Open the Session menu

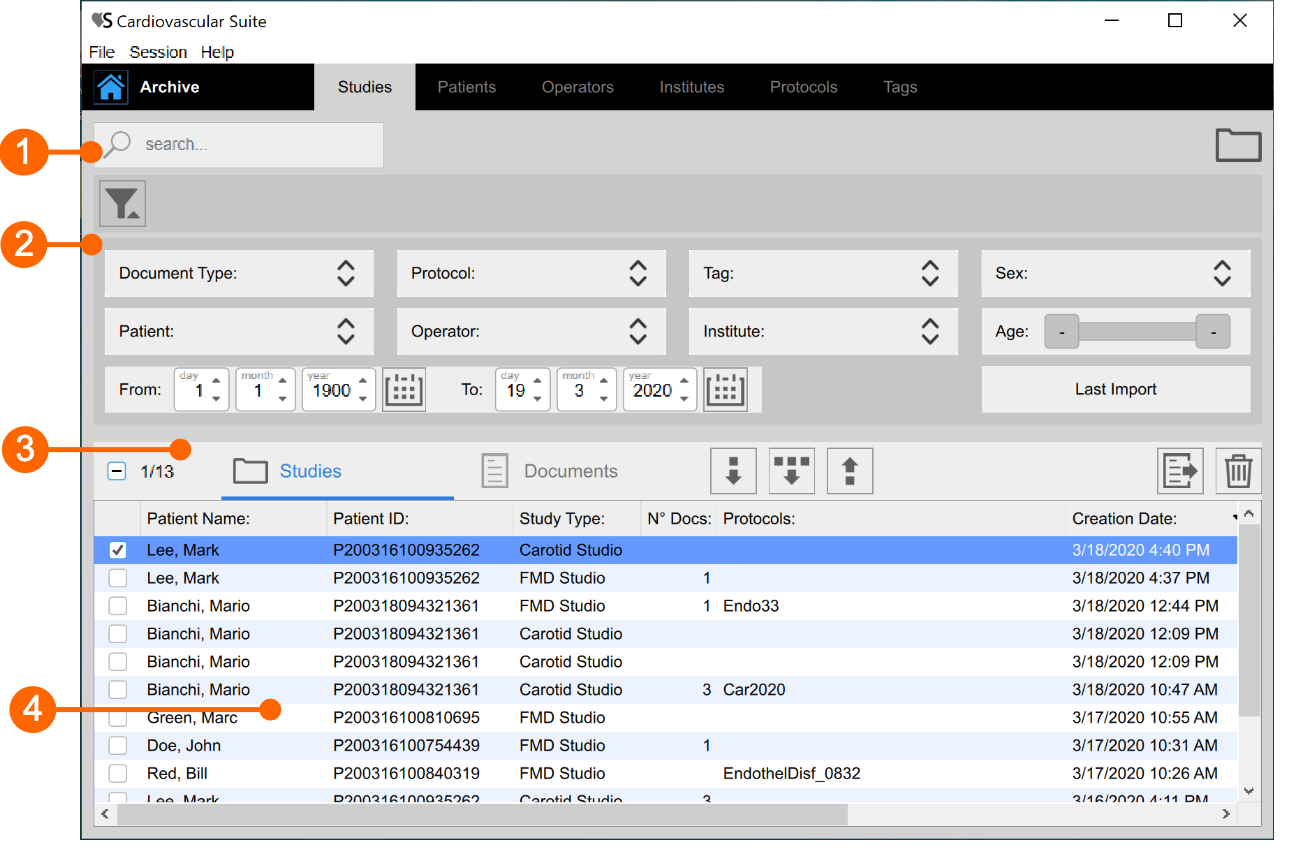click(158, 52)
